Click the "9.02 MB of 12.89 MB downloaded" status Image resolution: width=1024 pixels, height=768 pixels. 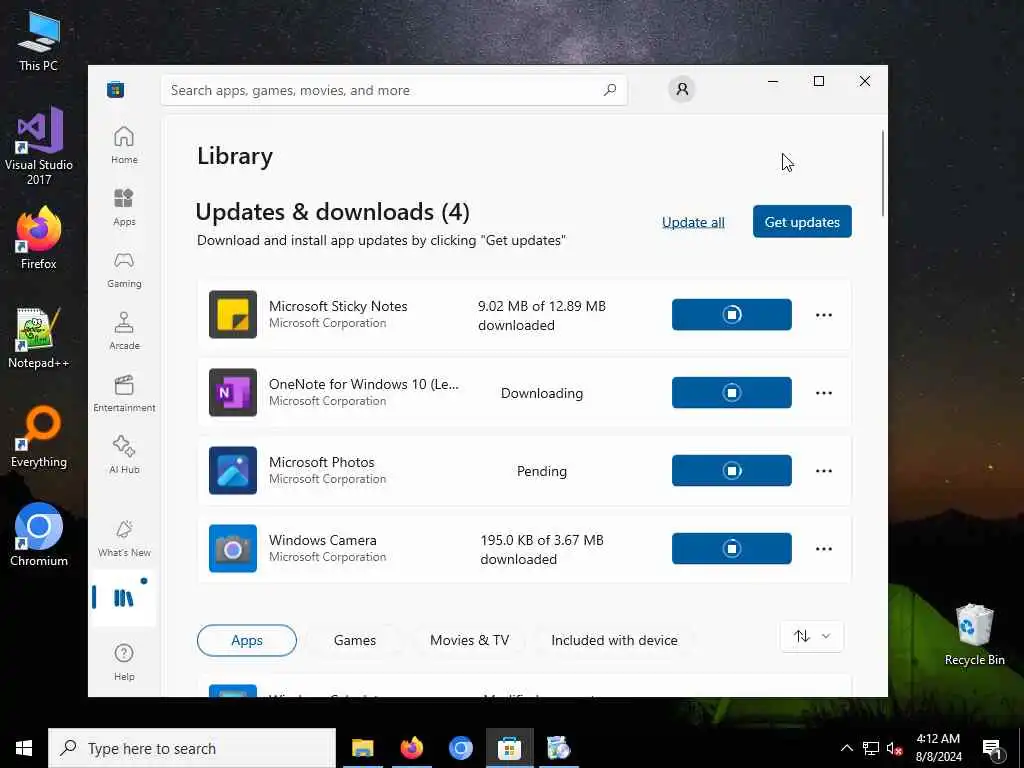point(542,315)
